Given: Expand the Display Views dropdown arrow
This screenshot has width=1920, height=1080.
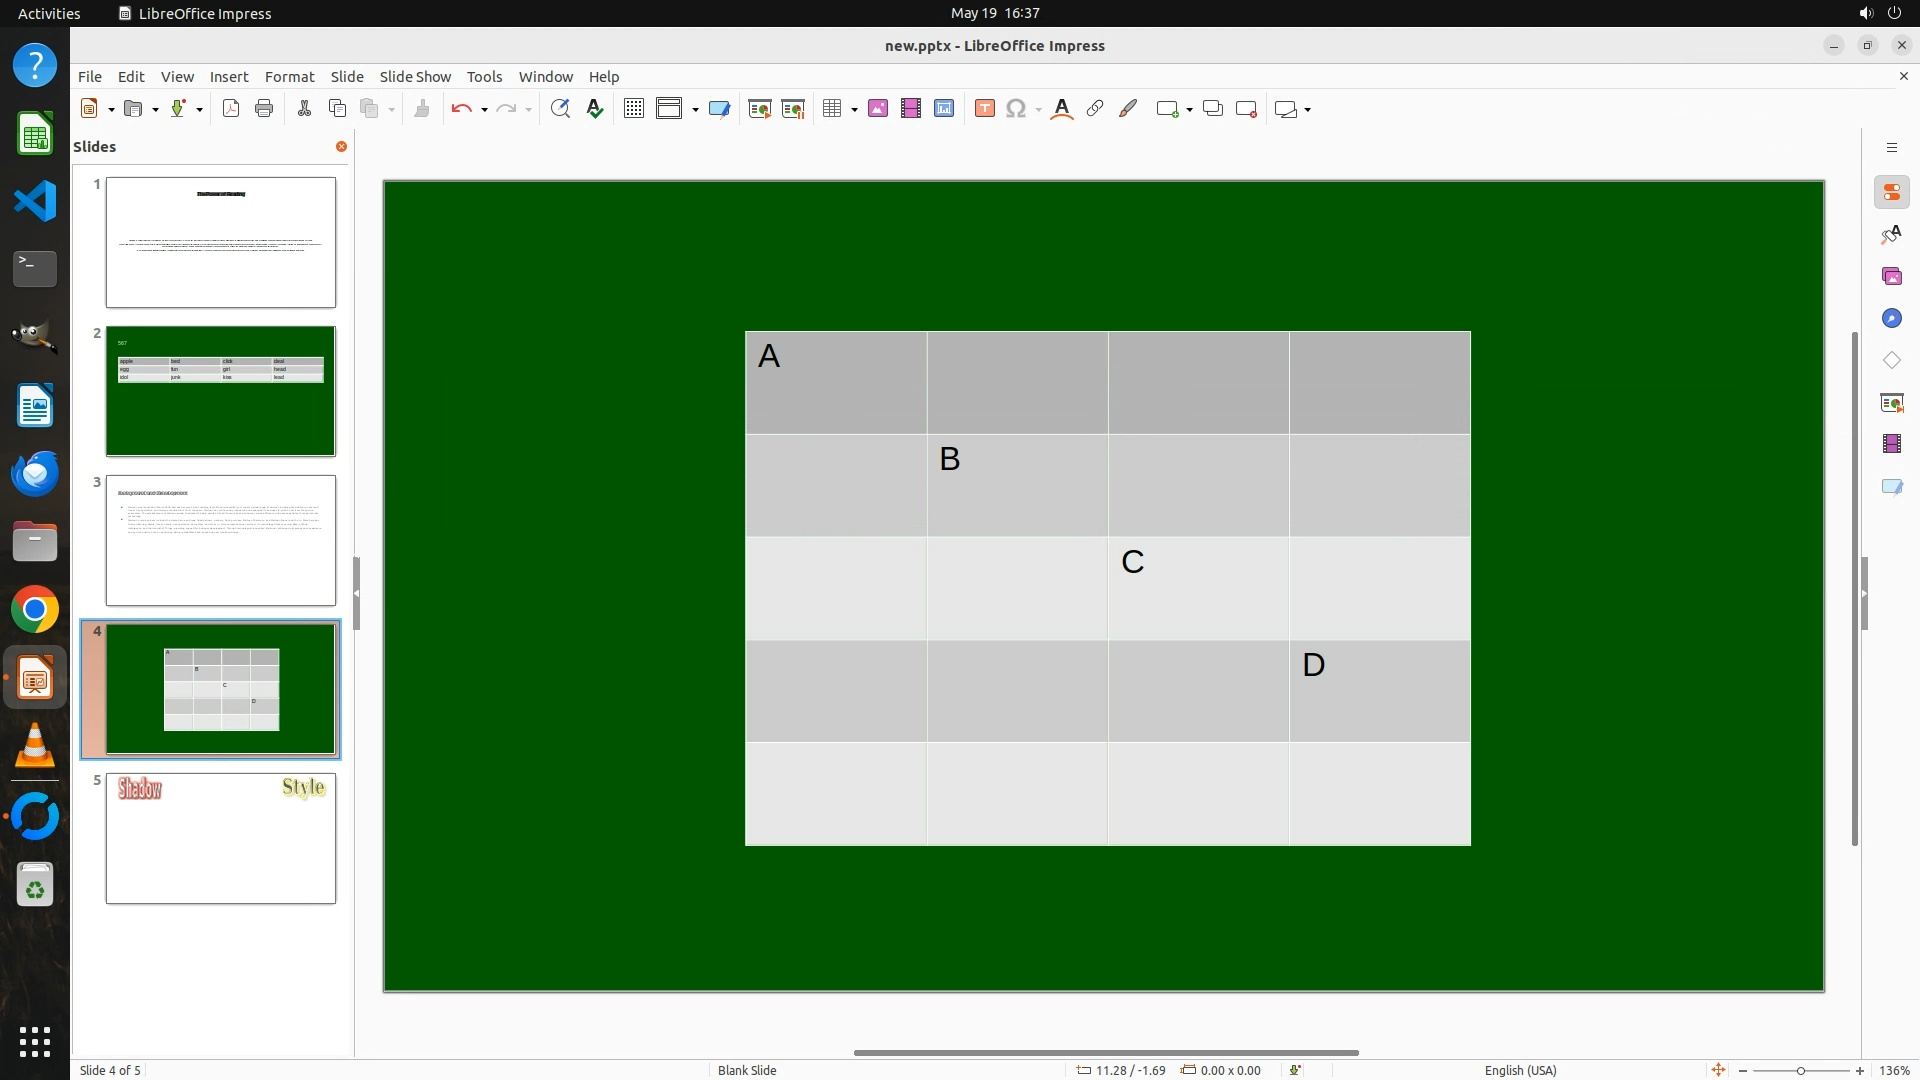Looking at the screenshot, I should pyautogui.click(x=695, y=110).
